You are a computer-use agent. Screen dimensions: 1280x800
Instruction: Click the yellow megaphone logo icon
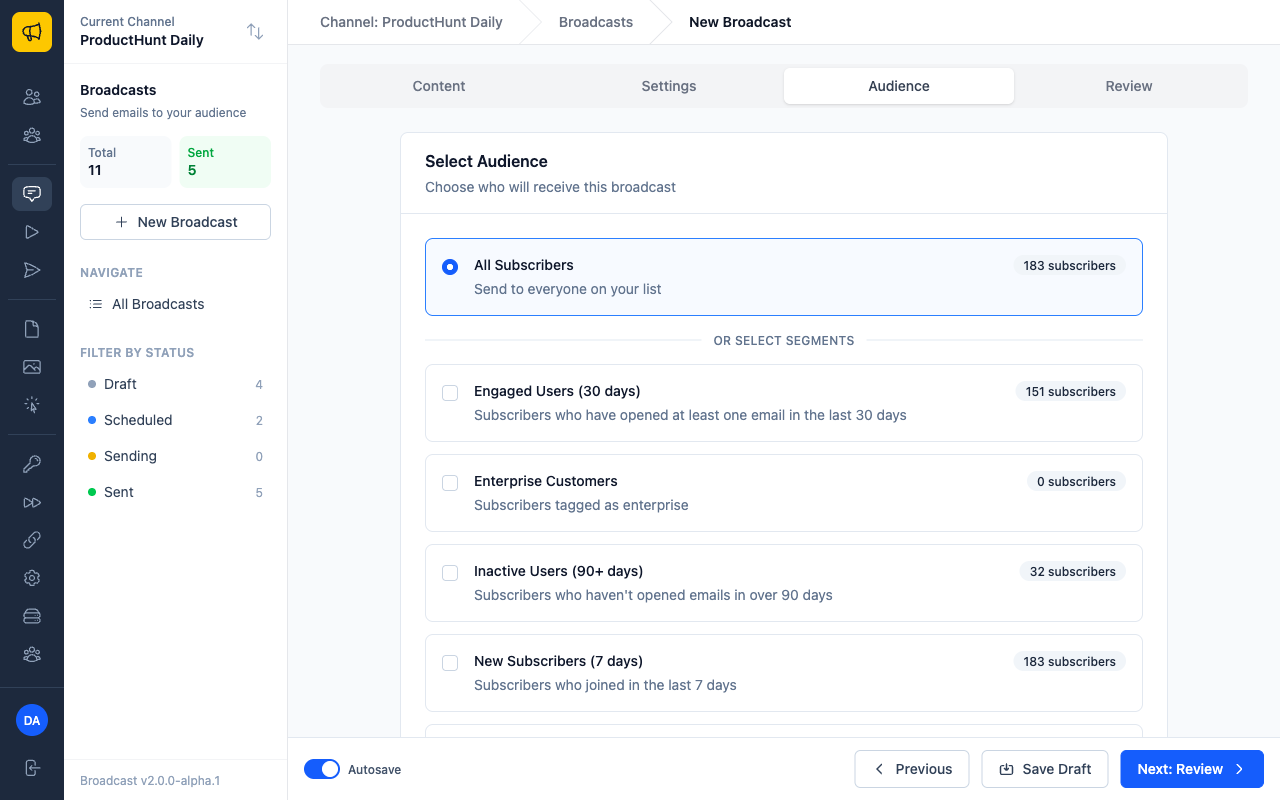tap(32, 32)
